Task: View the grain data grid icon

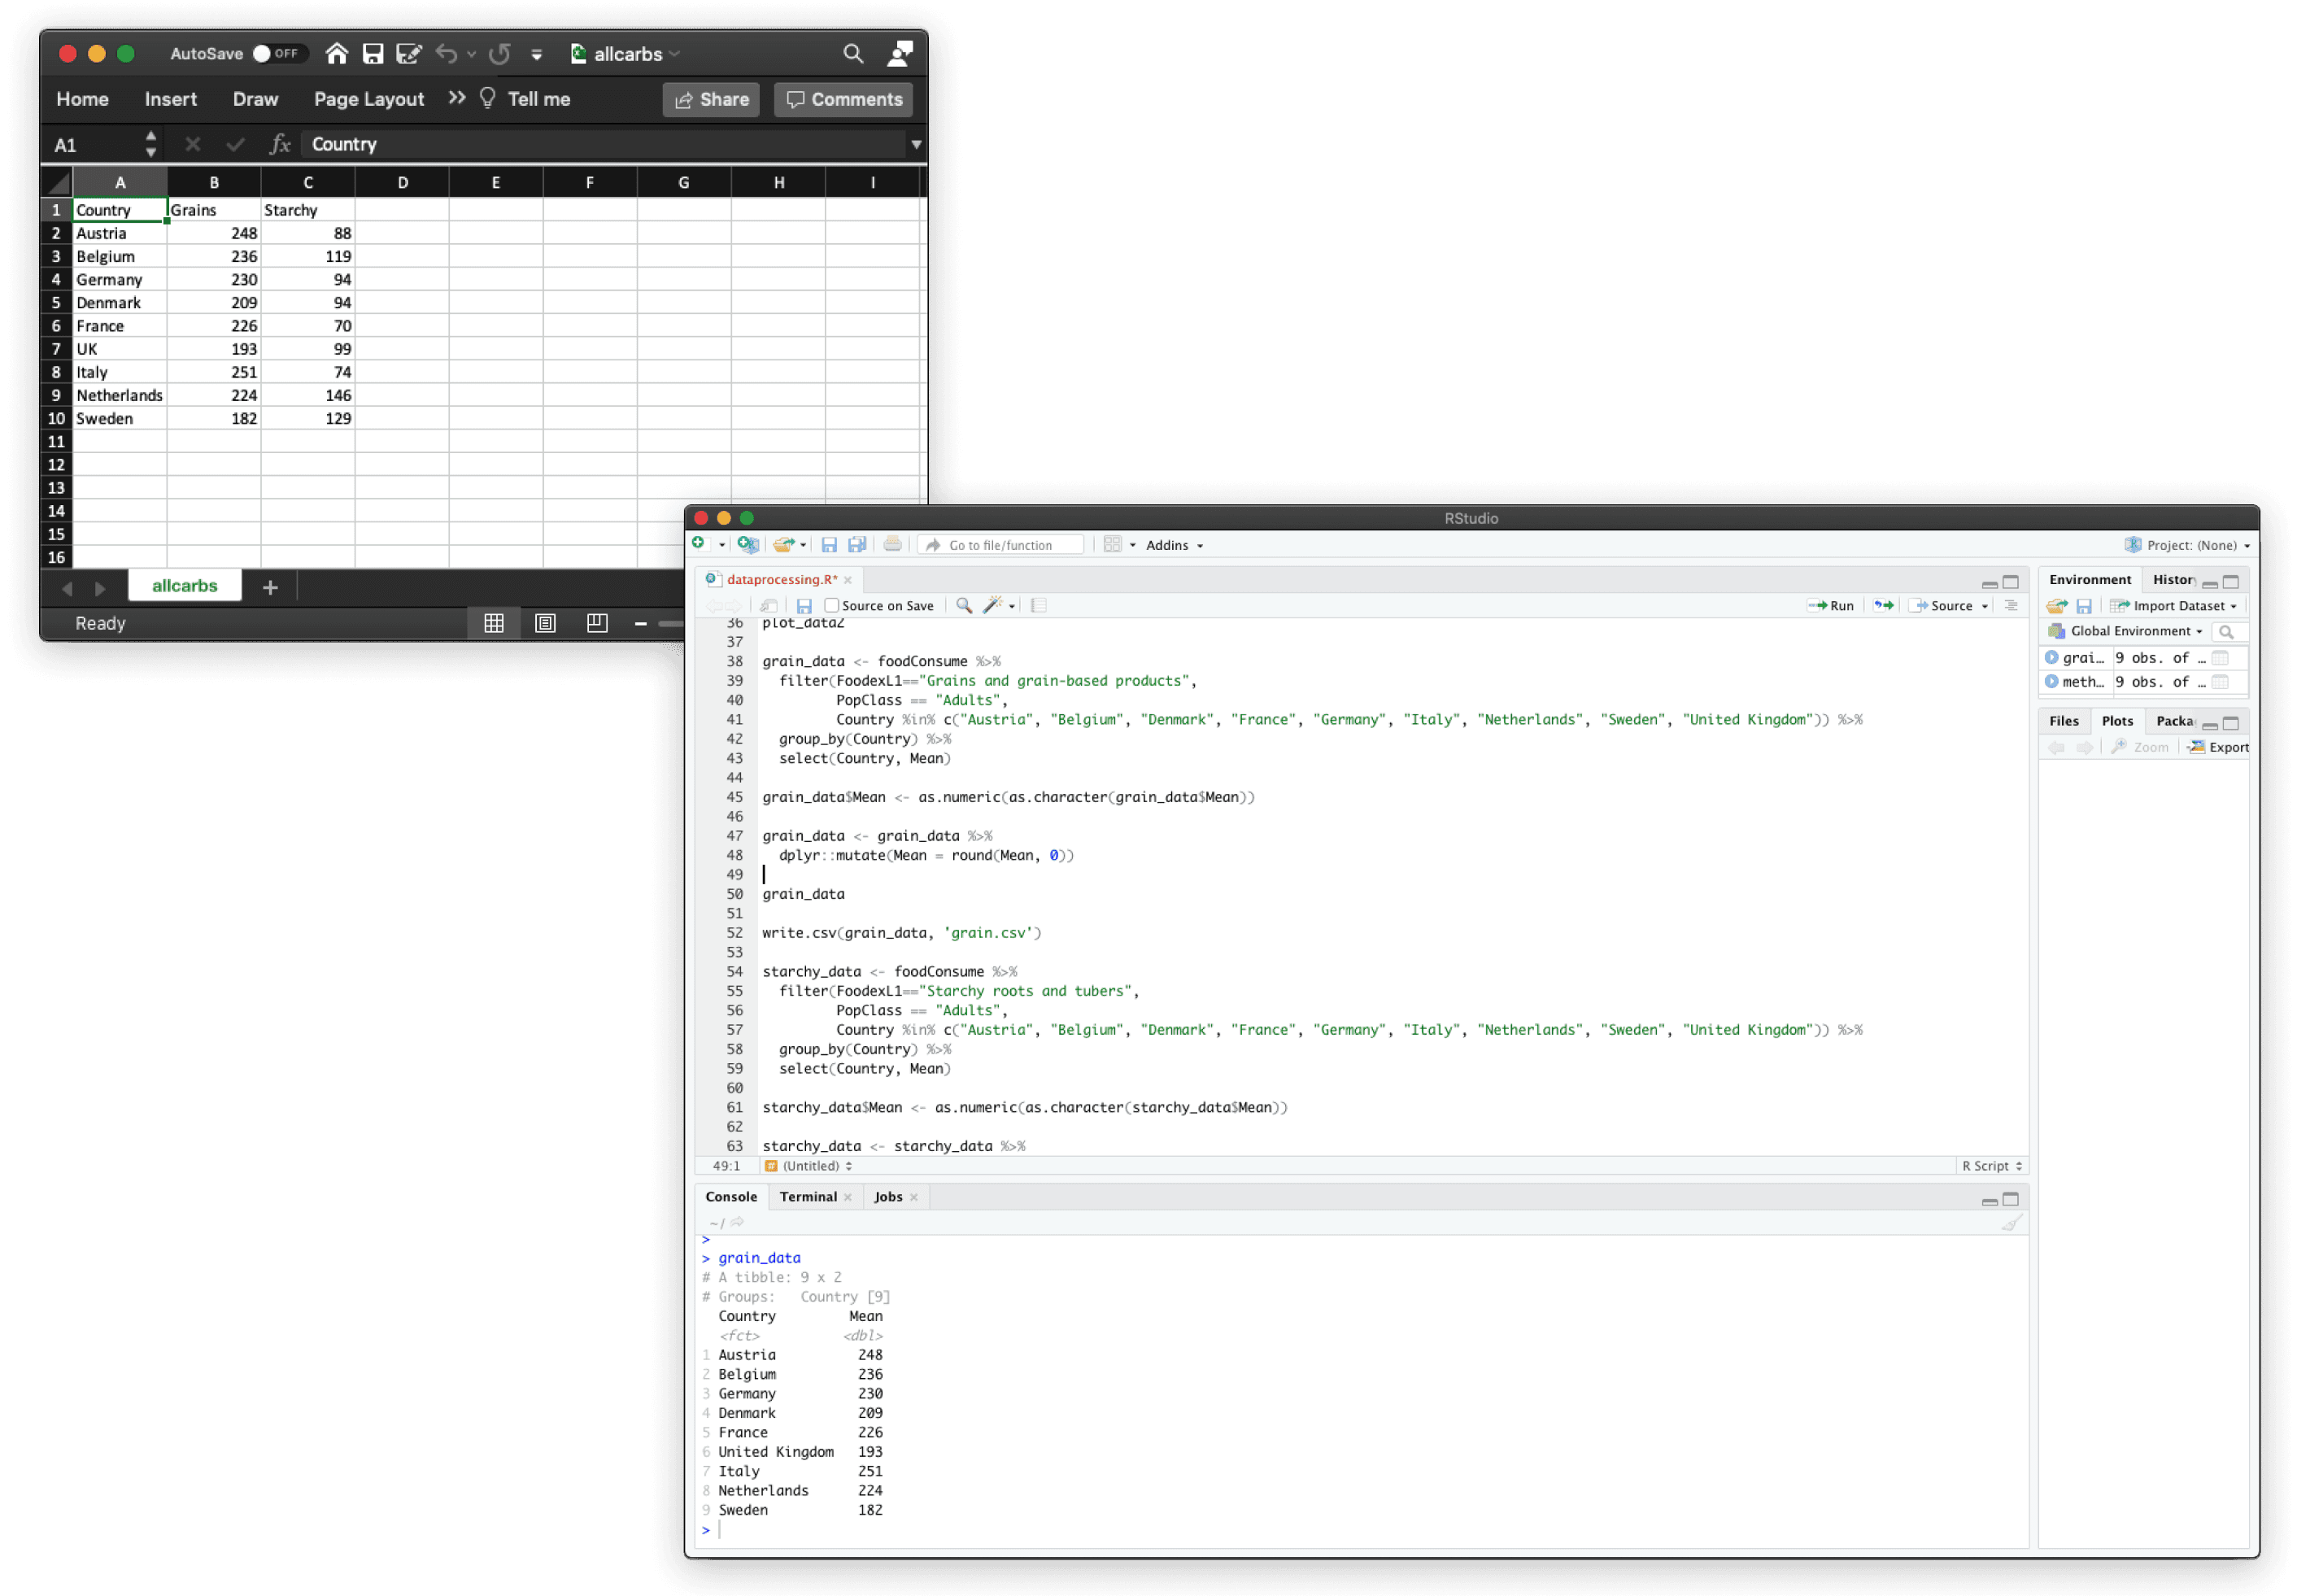Action: tap(2220, 658)
